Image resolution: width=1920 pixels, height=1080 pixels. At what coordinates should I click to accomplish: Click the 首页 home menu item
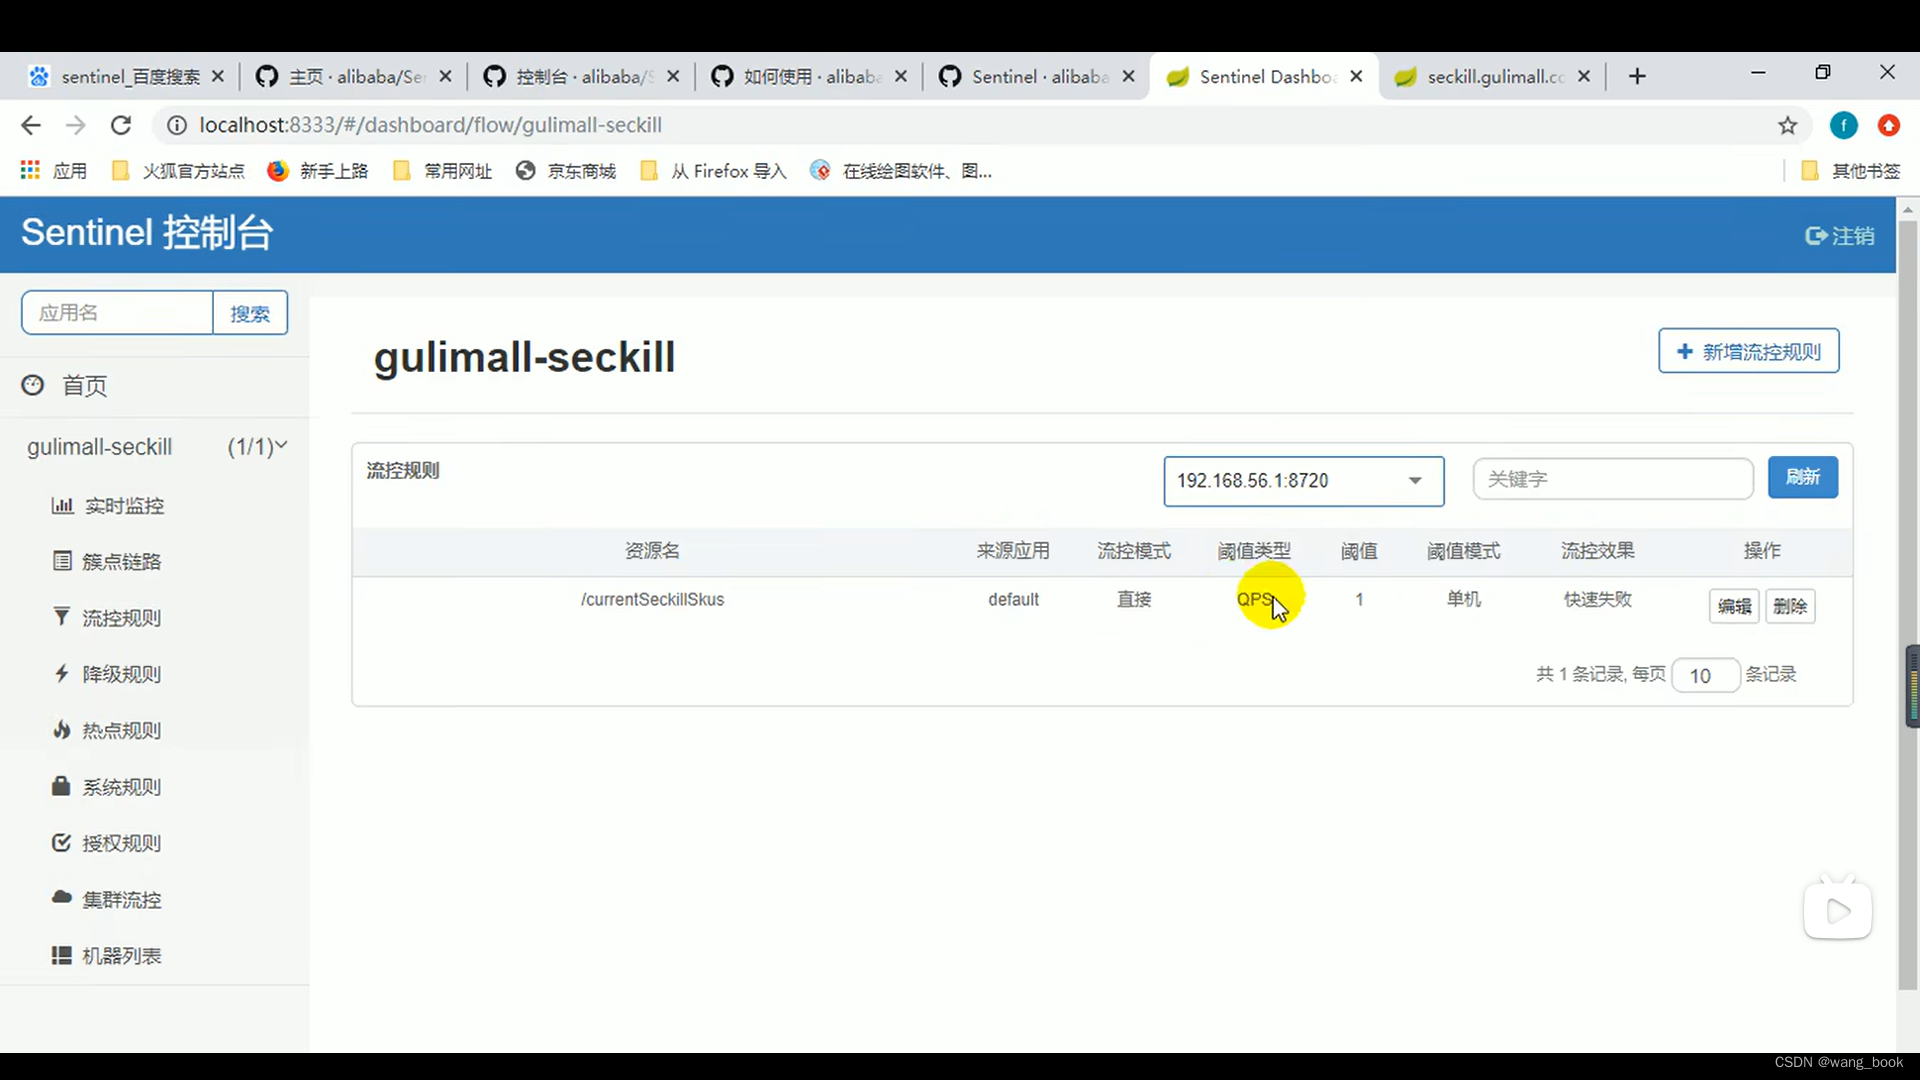click(x=84, y=385)
